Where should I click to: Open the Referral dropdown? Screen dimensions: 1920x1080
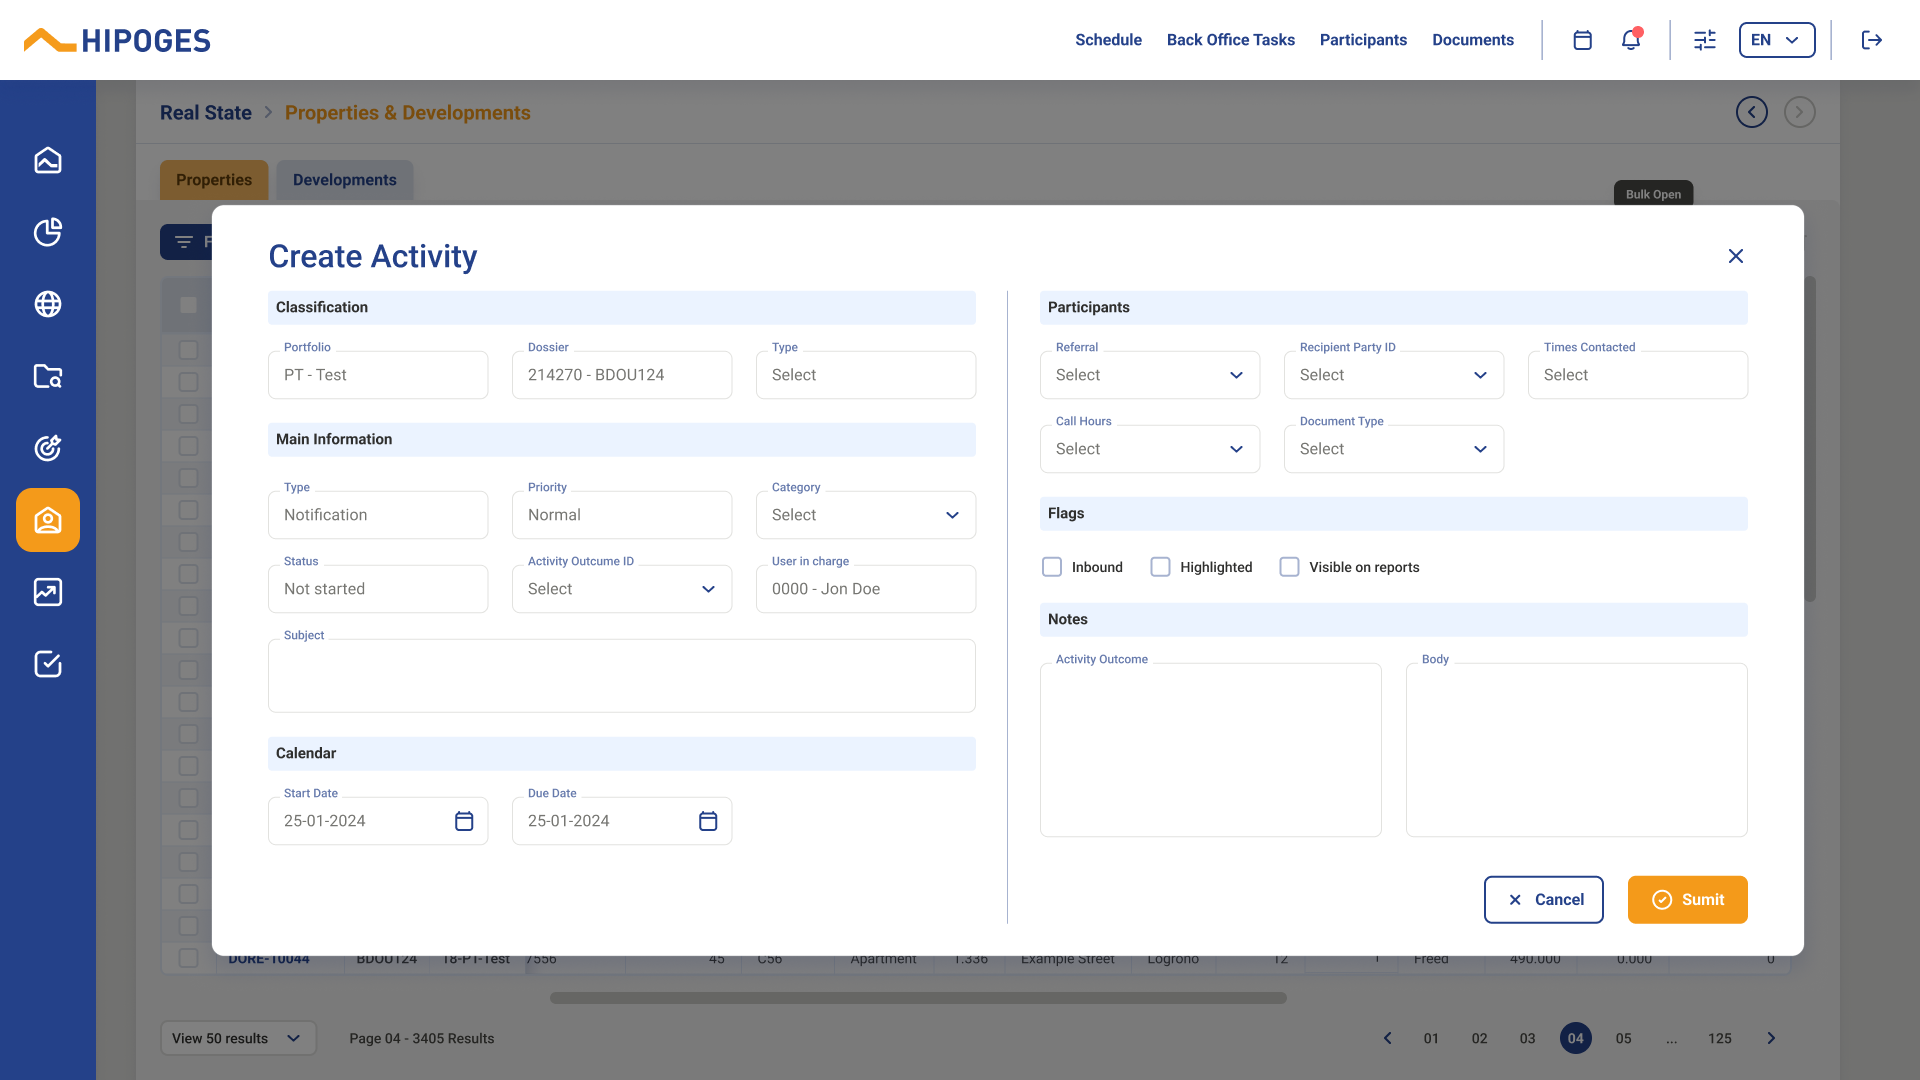[x=1149, y=375]
